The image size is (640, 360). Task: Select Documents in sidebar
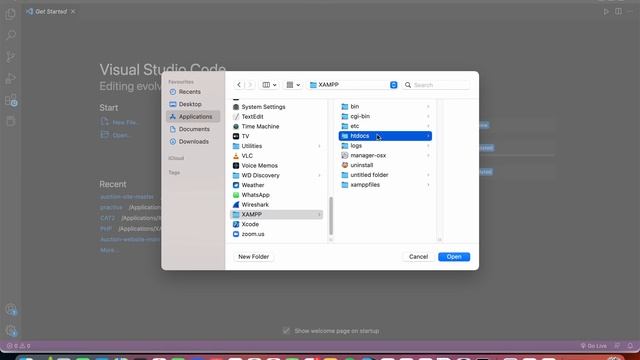coord(193,129)
